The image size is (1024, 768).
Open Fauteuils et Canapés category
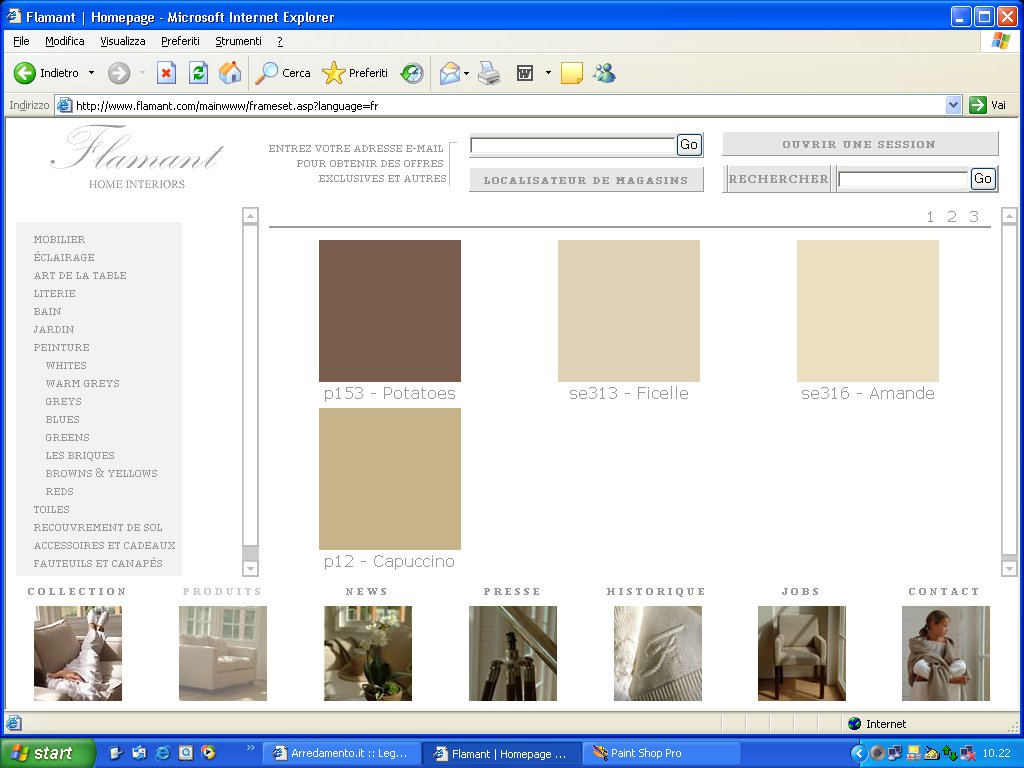pyautogui.click(x=98, y=563)
